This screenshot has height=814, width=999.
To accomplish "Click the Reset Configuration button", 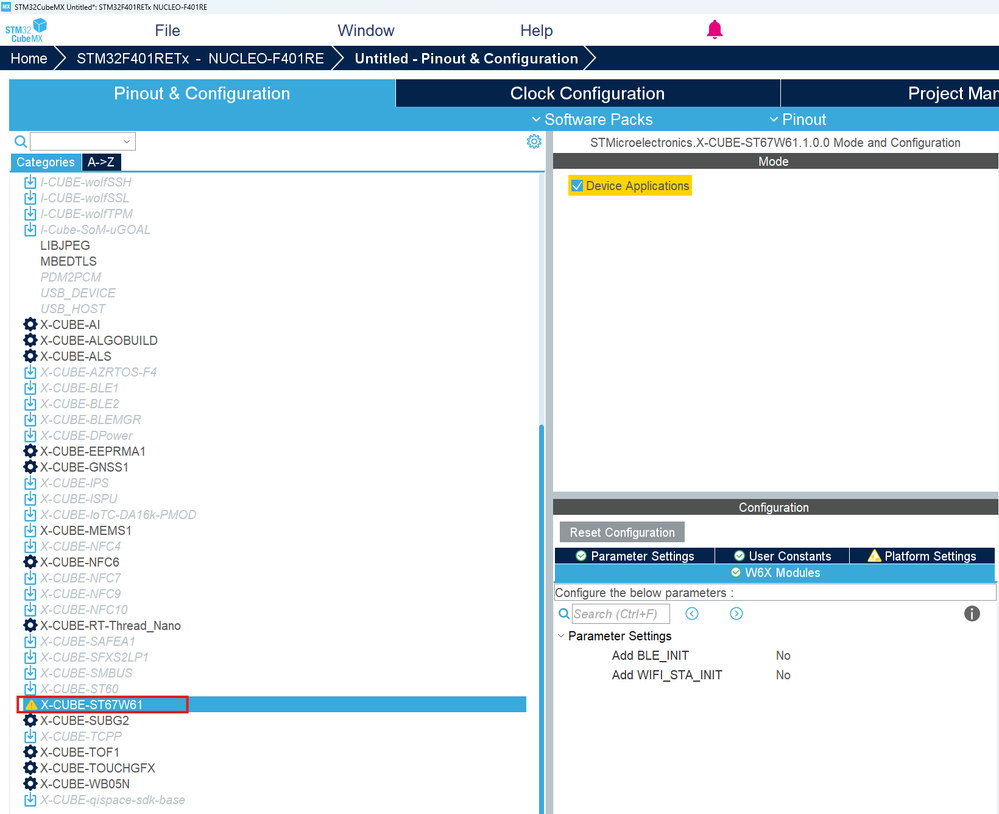I will (622, 532).
